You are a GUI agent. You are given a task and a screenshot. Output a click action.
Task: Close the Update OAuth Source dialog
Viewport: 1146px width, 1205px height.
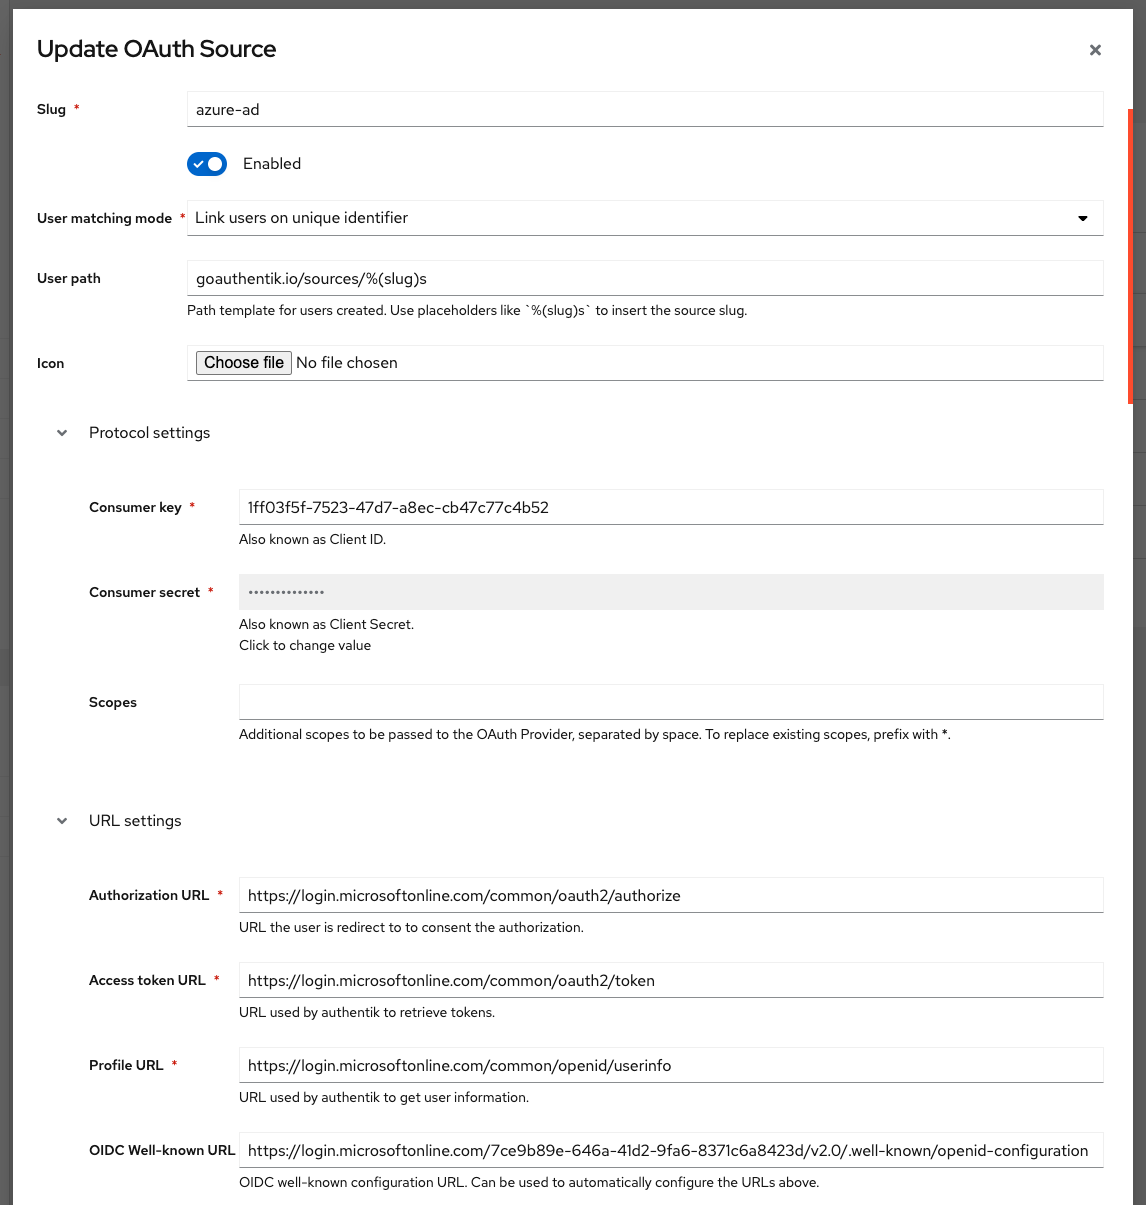point(1095,50)
